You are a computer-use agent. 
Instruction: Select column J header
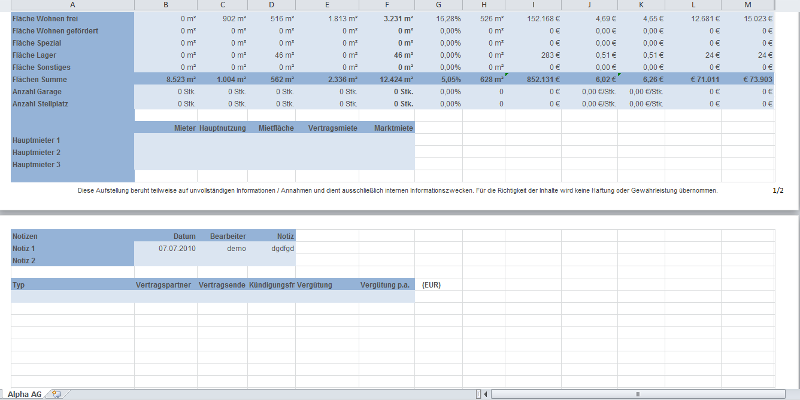(x=589, y=5)
